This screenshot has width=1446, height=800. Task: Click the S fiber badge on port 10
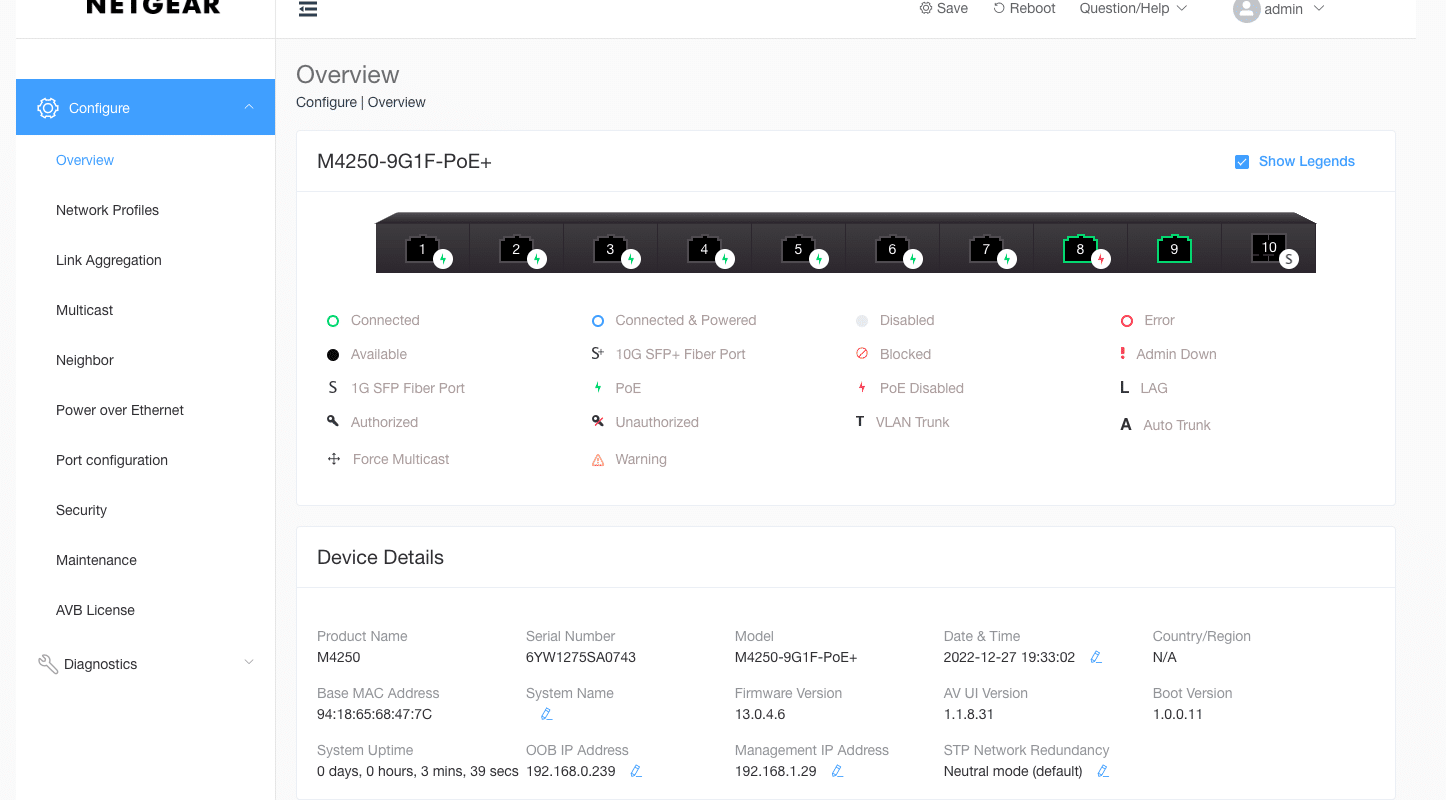pyautogui.click(x=1289, y=259)
